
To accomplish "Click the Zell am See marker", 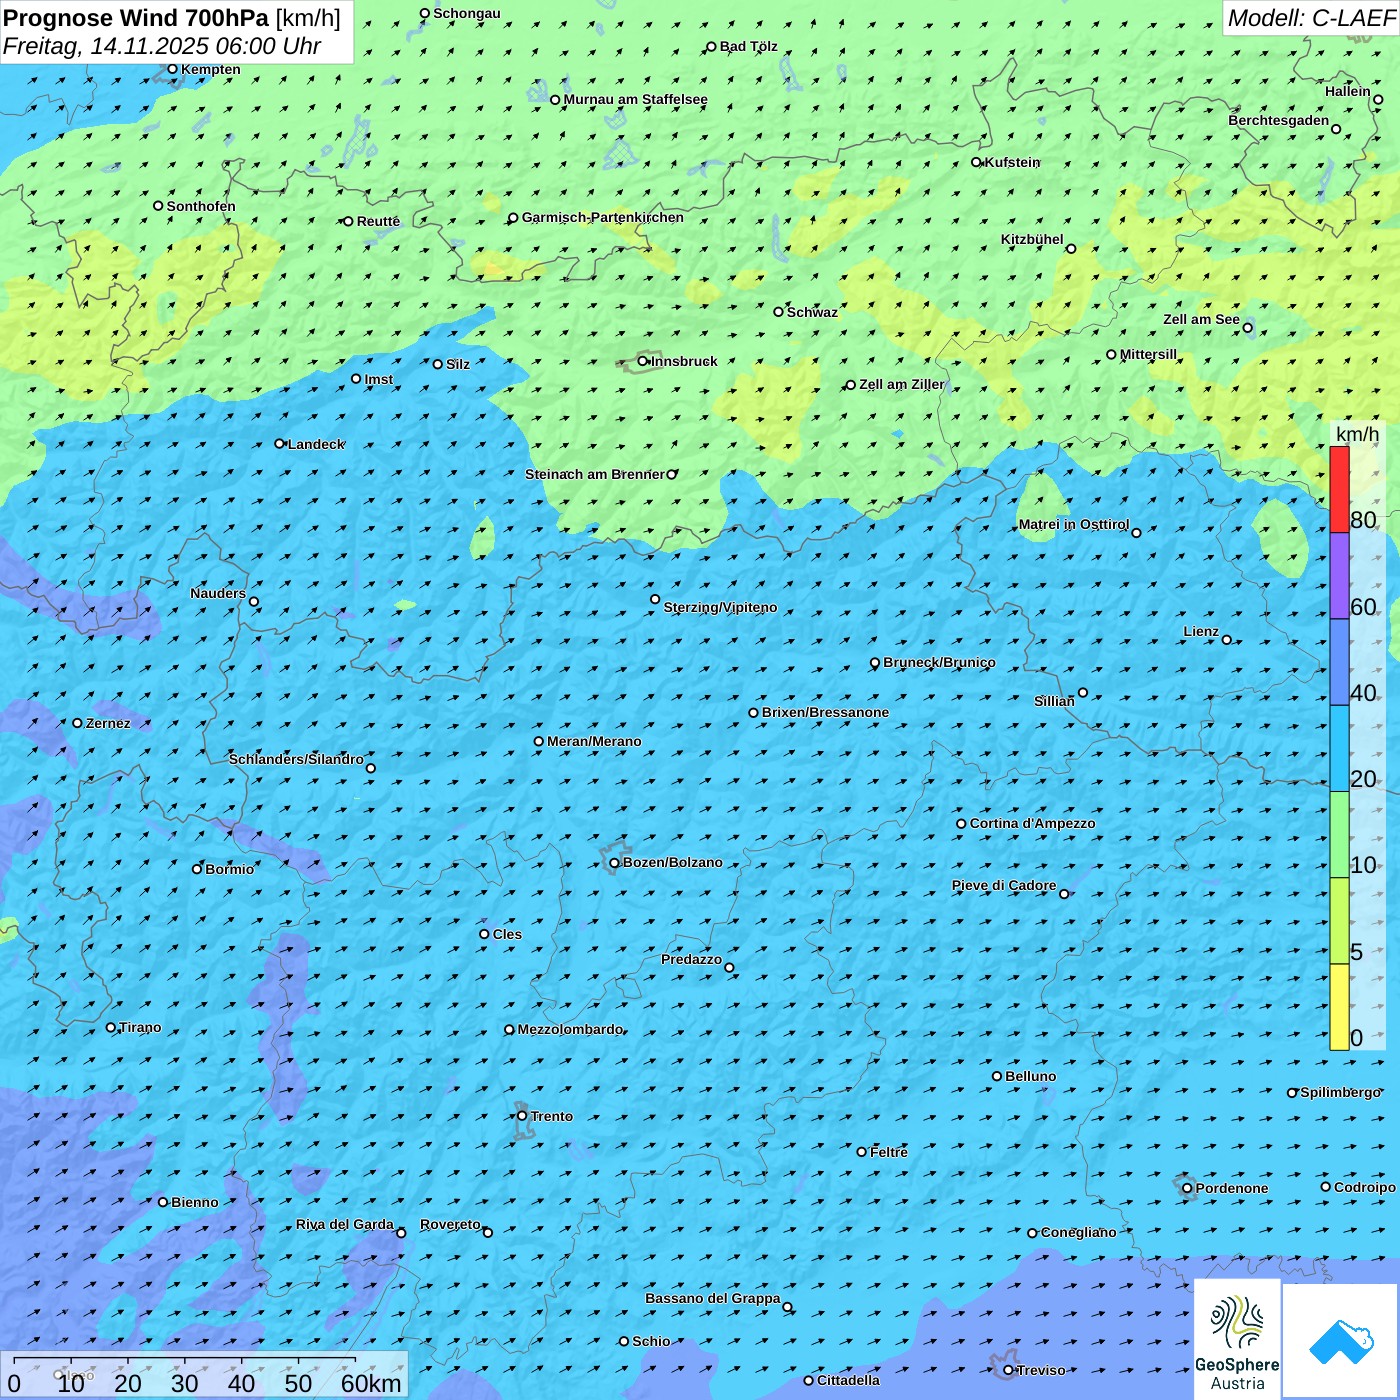I will (1247, 328).
